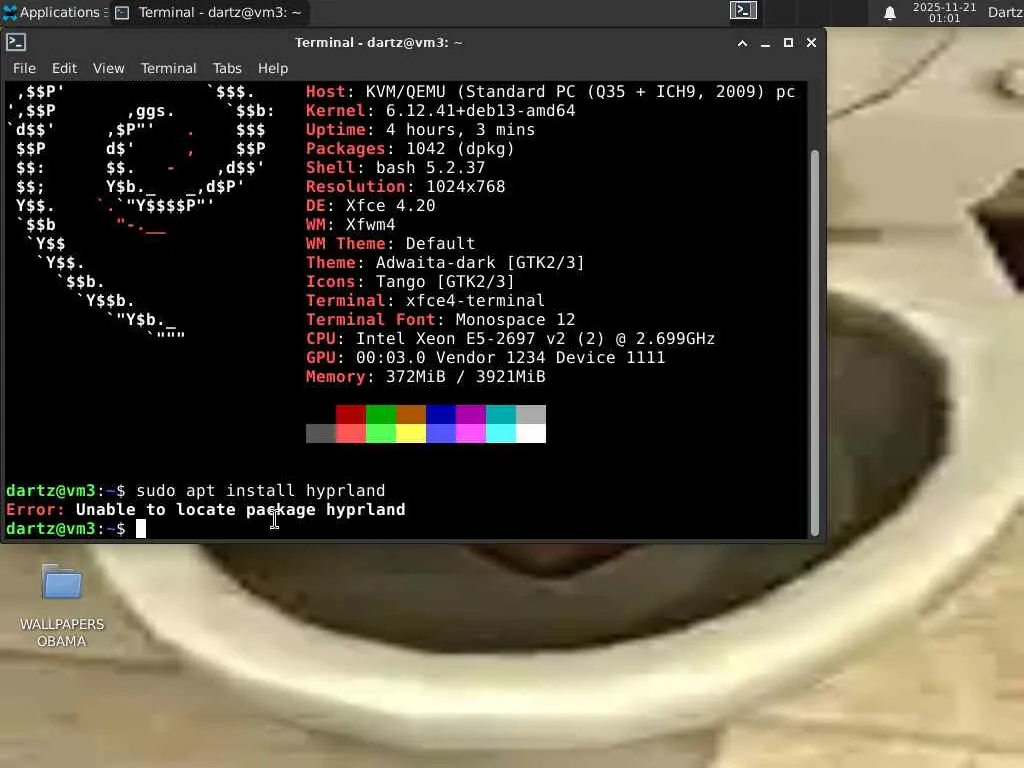Screen dimensions: 1024x768
Task: Click the red 'Error:' label
Action: (x=35, y=510)
